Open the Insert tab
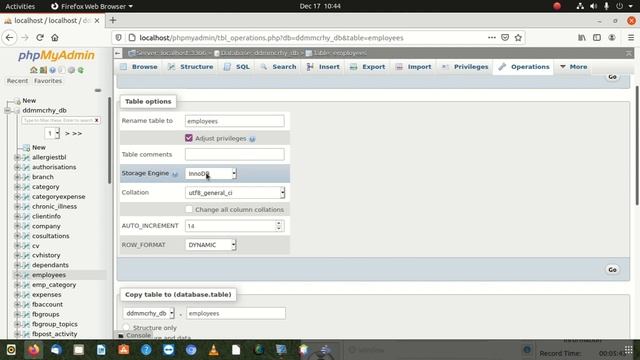 click(x=323, y=67)
